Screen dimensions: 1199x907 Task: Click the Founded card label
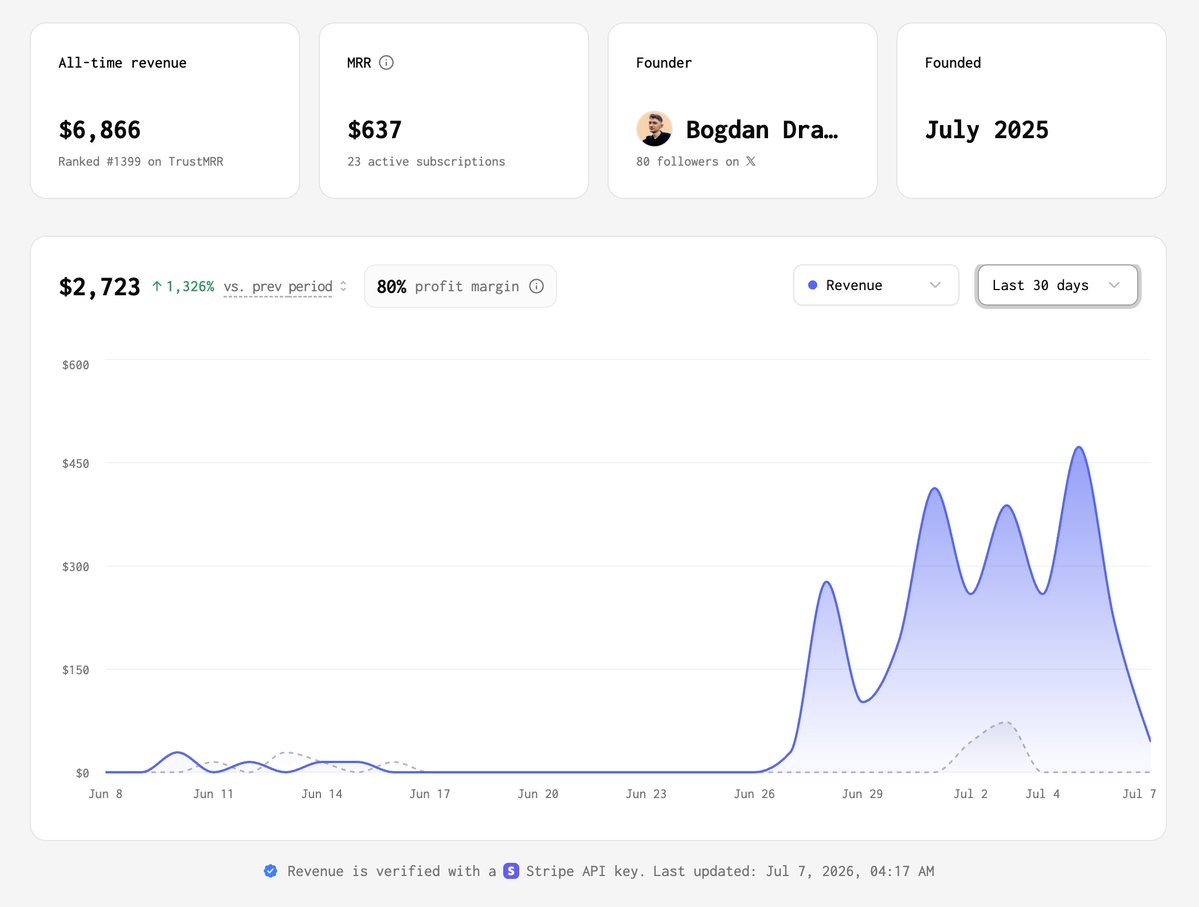coord(953,63)
